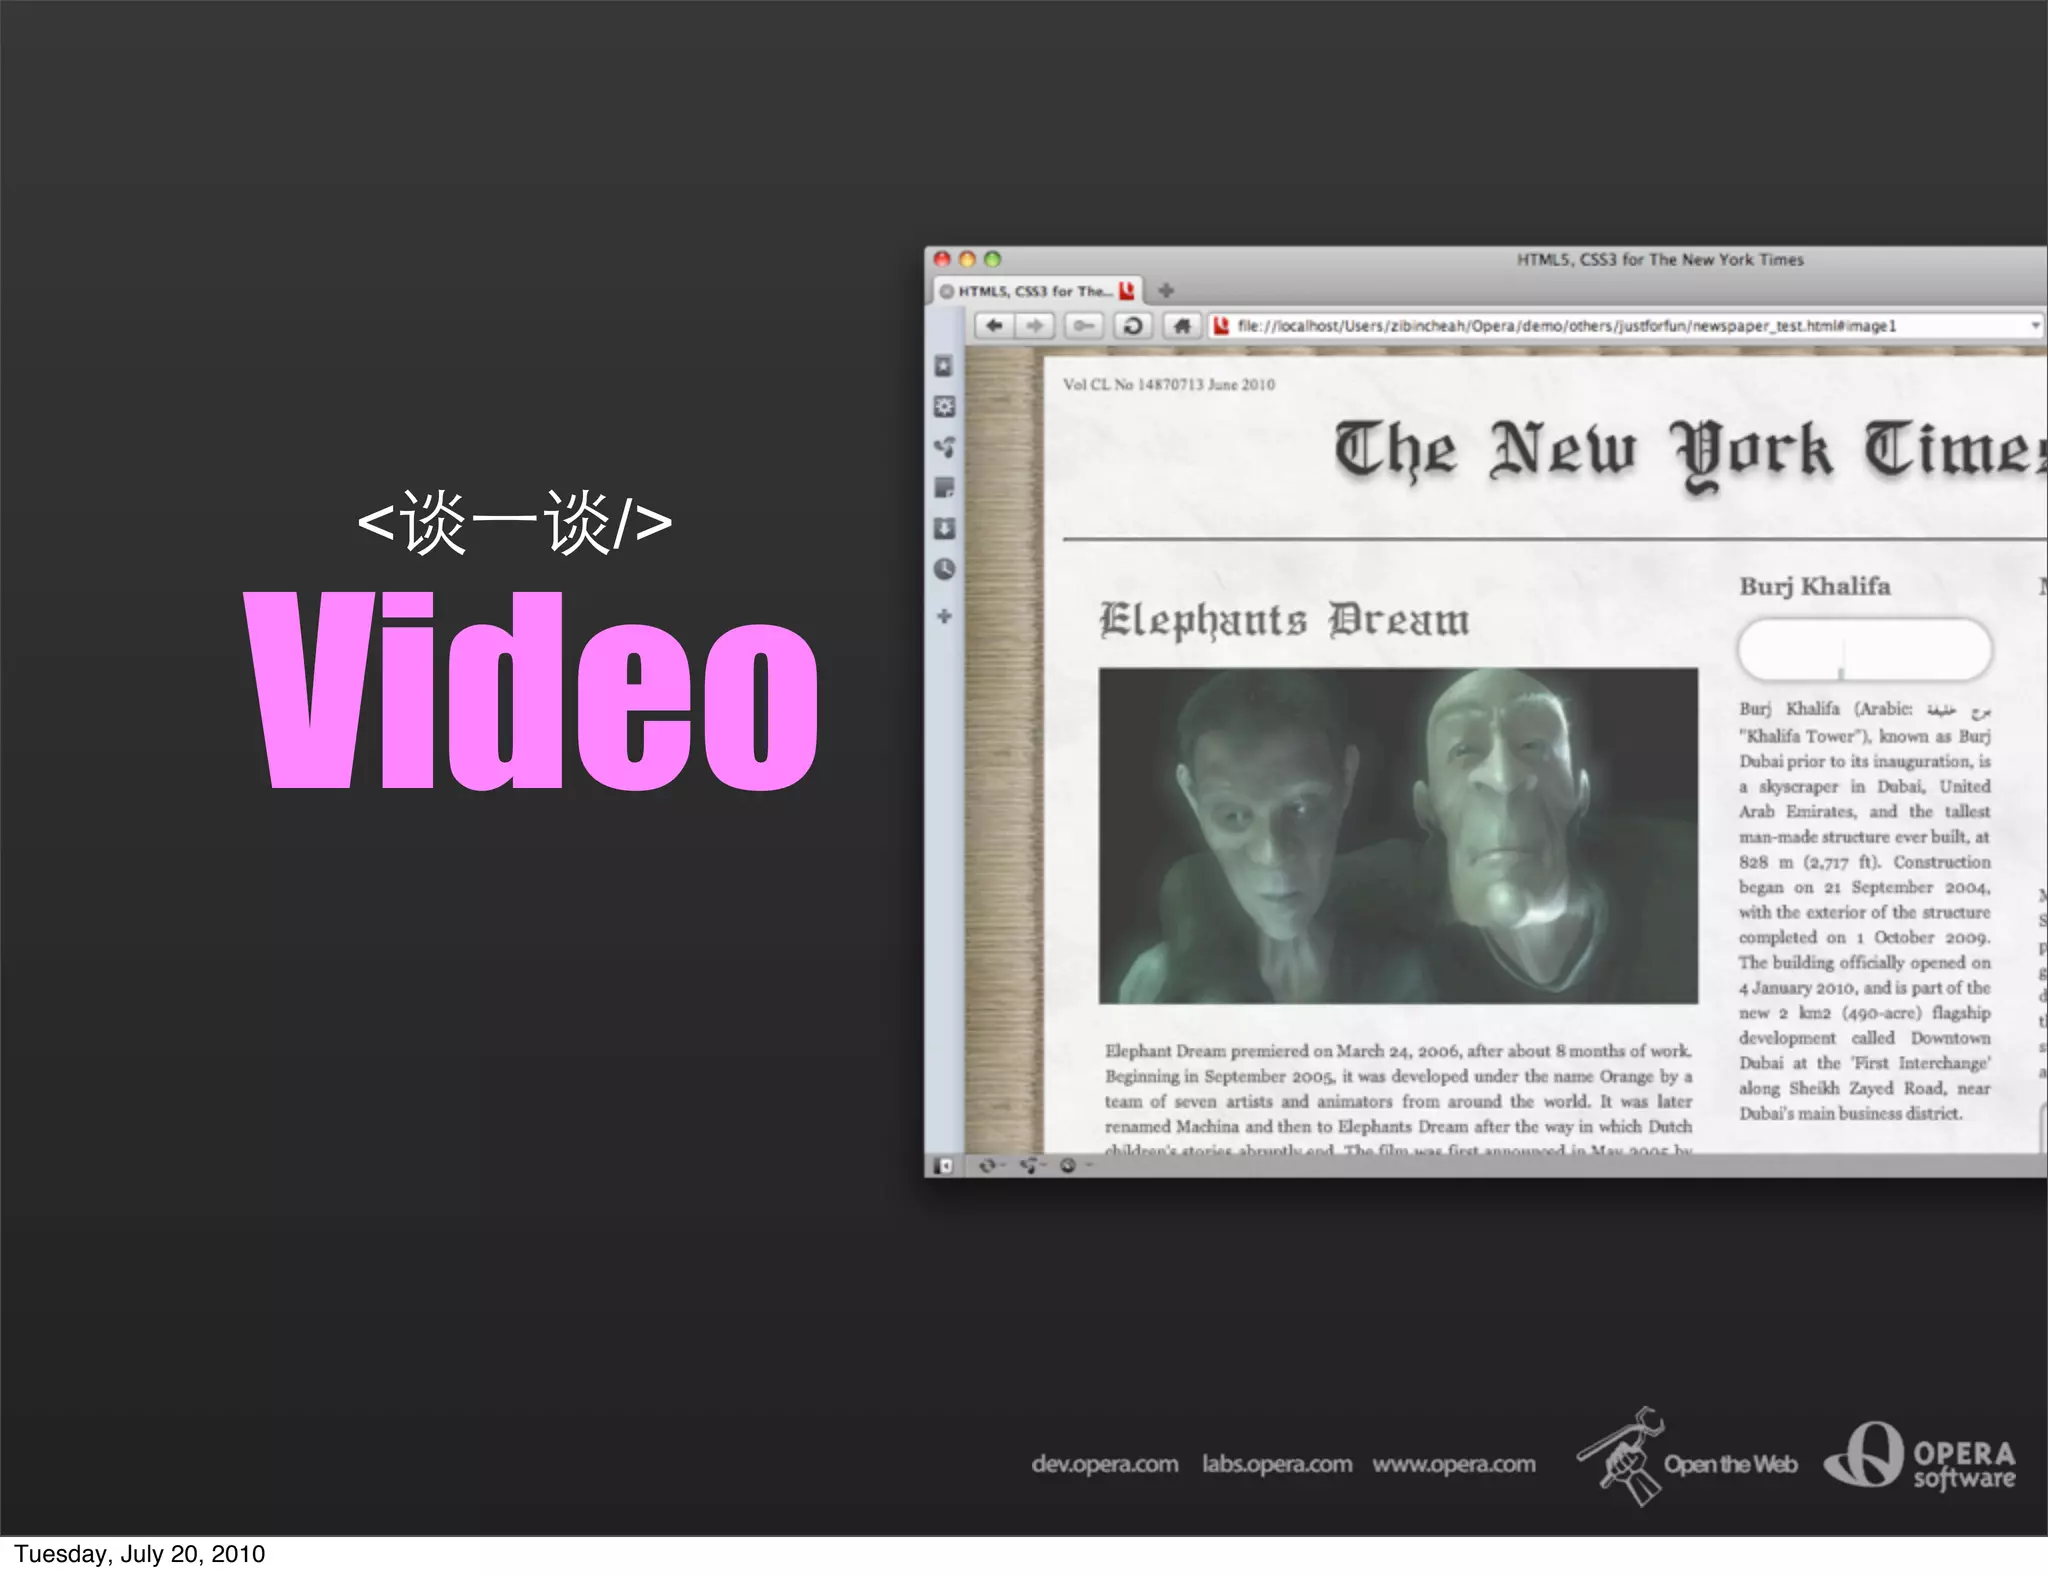2048x1576 pixels.
Task: Close the Opera window with the red button
Action: [x=942, y=259]
